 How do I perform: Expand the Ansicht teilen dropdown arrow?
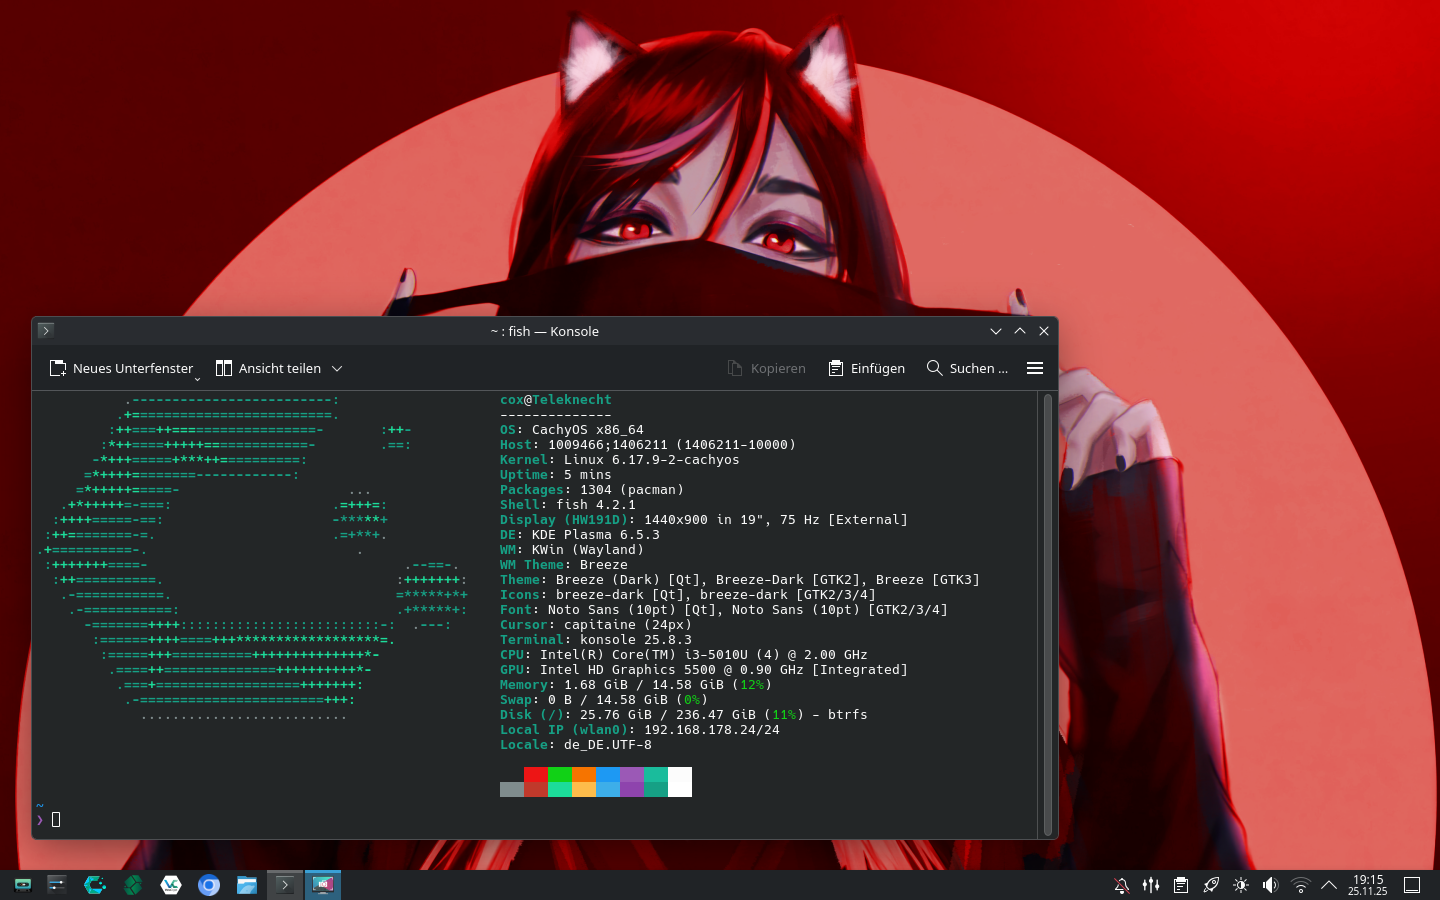(x=337, y=368)
